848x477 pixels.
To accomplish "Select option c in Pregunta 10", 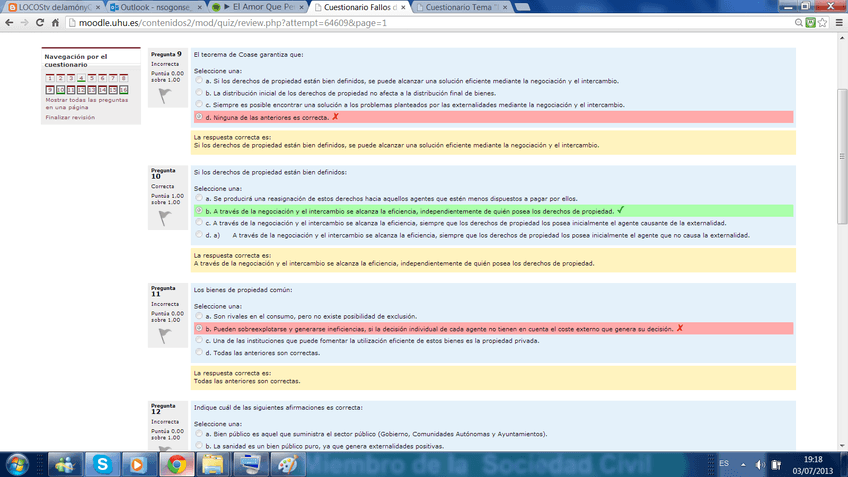I will coord(198,223).
